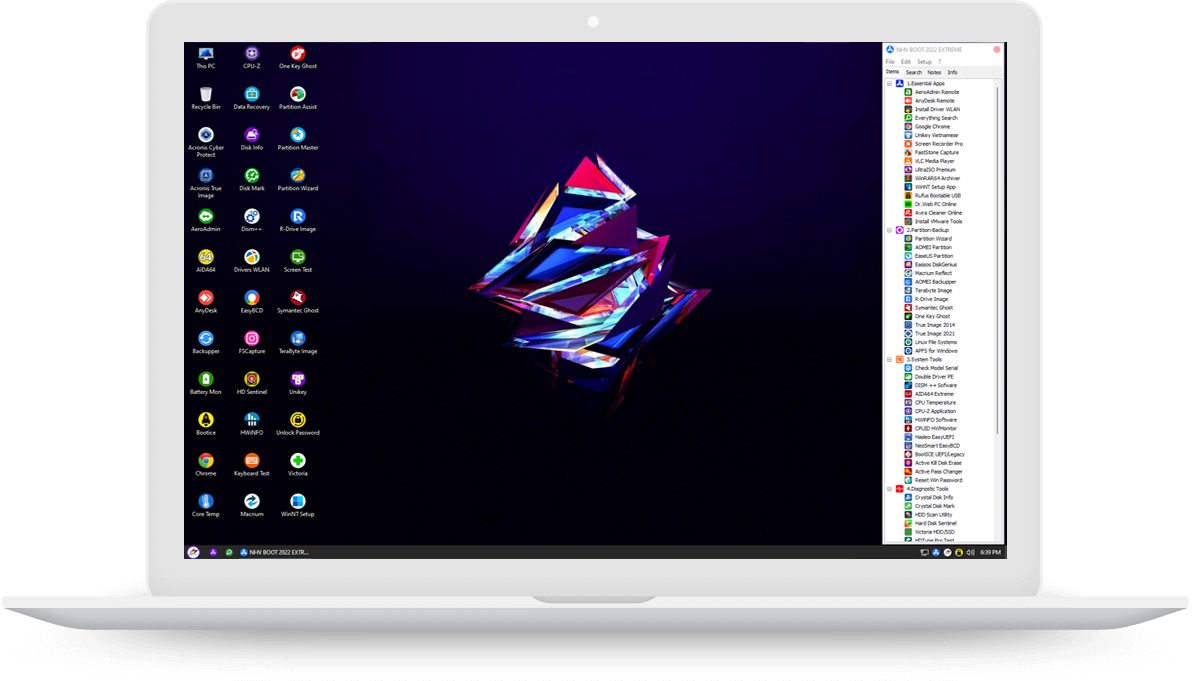
Task: Select Rufus Bootable USB entry
Action: tap(932, 195)
